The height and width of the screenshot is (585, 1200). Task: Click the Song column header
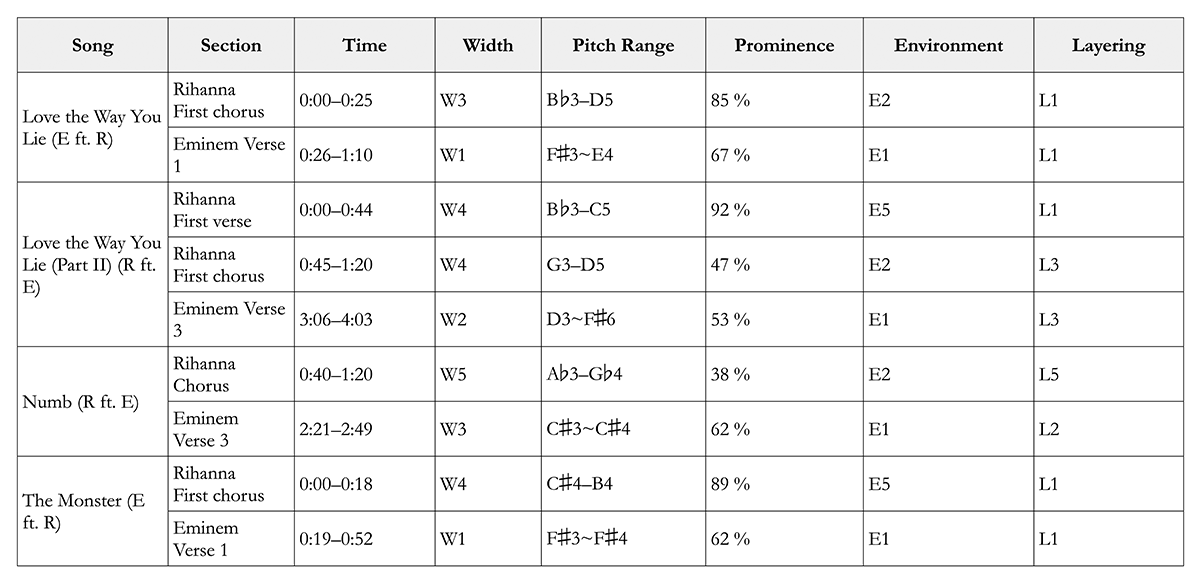click(92, 45)
